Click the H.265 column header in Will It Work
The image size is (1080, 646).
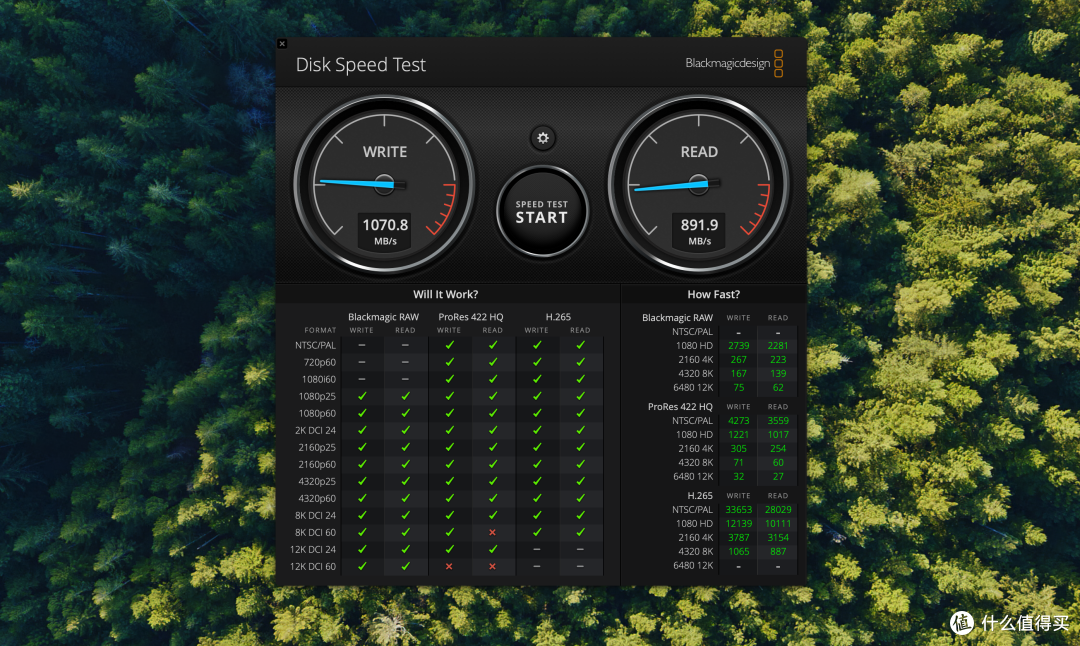[x=558, y=317]
